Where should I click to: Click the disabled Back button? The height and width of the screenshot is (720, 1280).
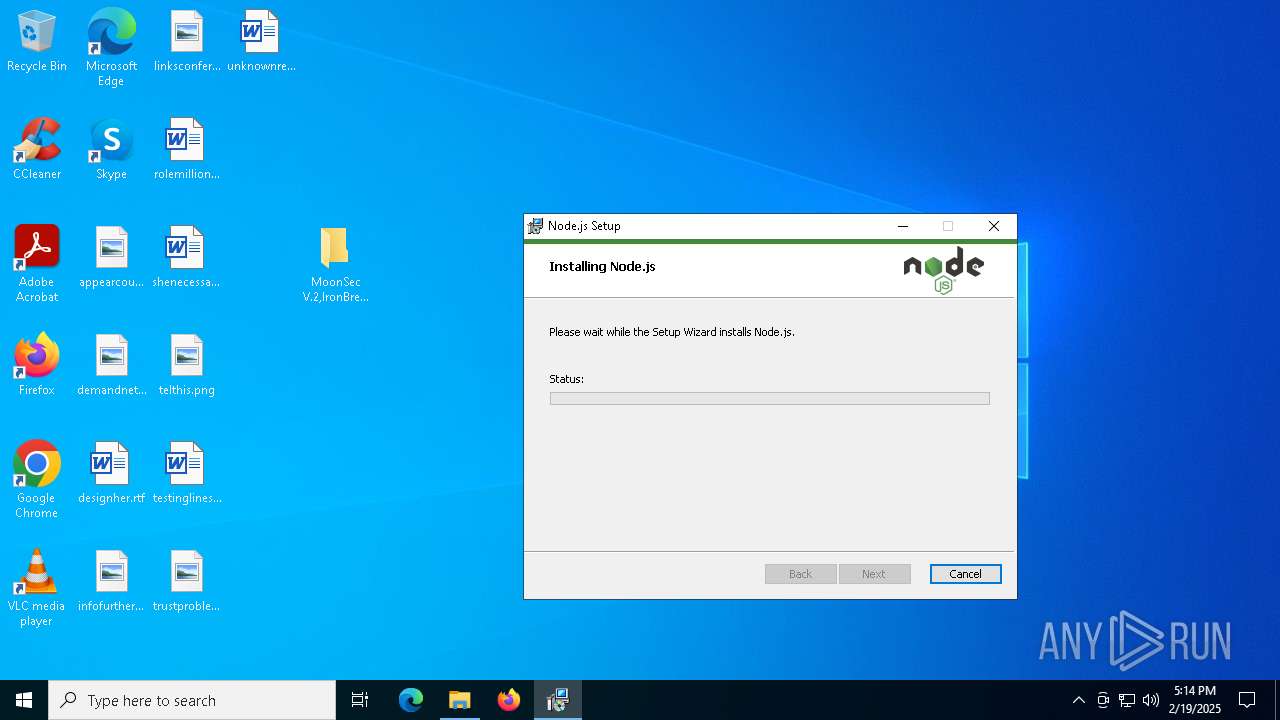[801, 574]
